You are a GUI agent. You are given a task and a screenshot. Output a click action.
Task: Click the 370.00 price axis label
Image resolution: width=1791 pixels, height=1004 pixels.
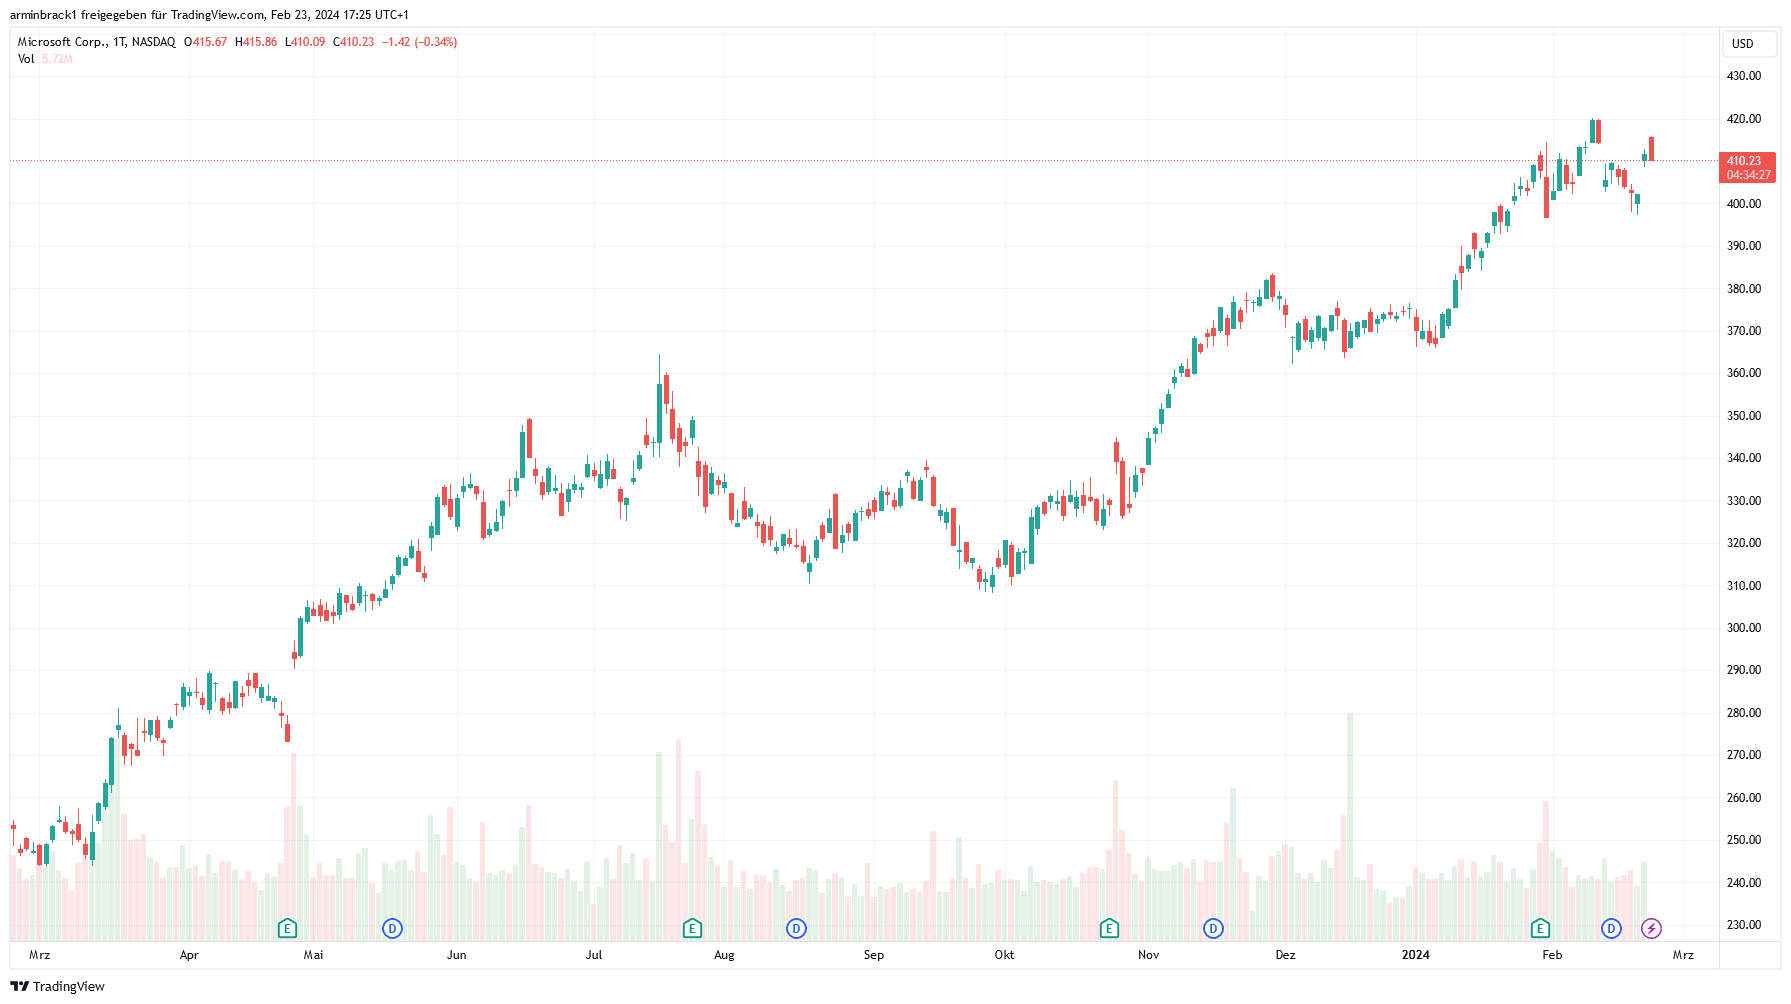pos(1744,331)
